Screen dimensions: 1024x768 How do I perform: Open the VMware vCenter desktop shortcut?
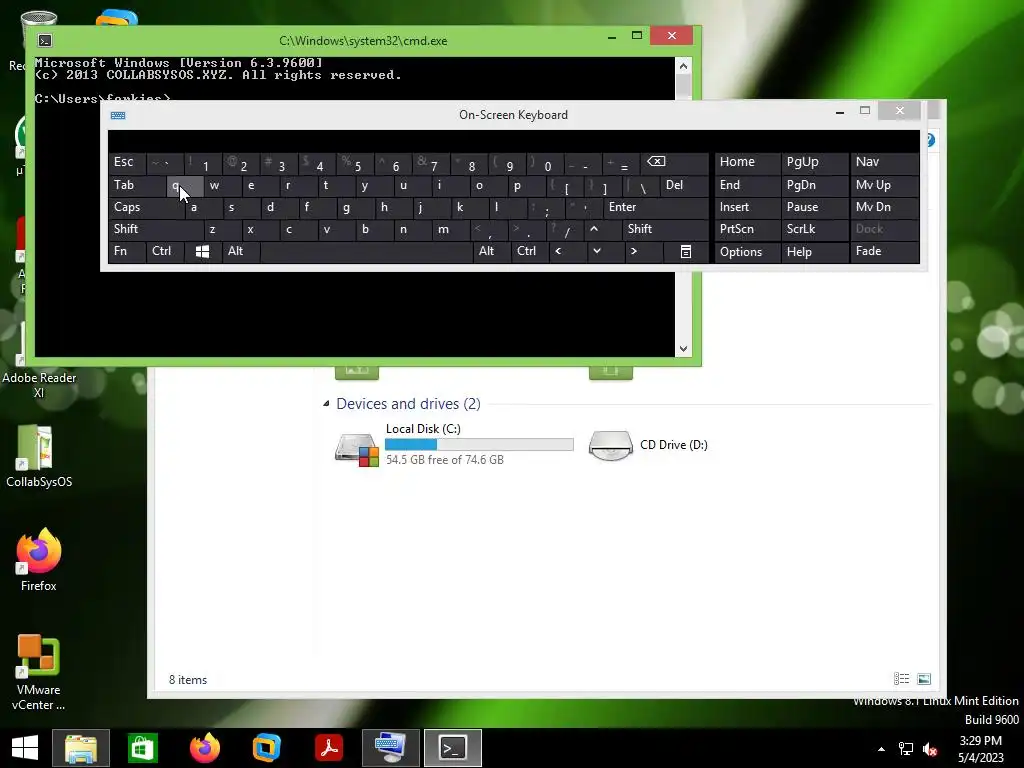[39, 673]
